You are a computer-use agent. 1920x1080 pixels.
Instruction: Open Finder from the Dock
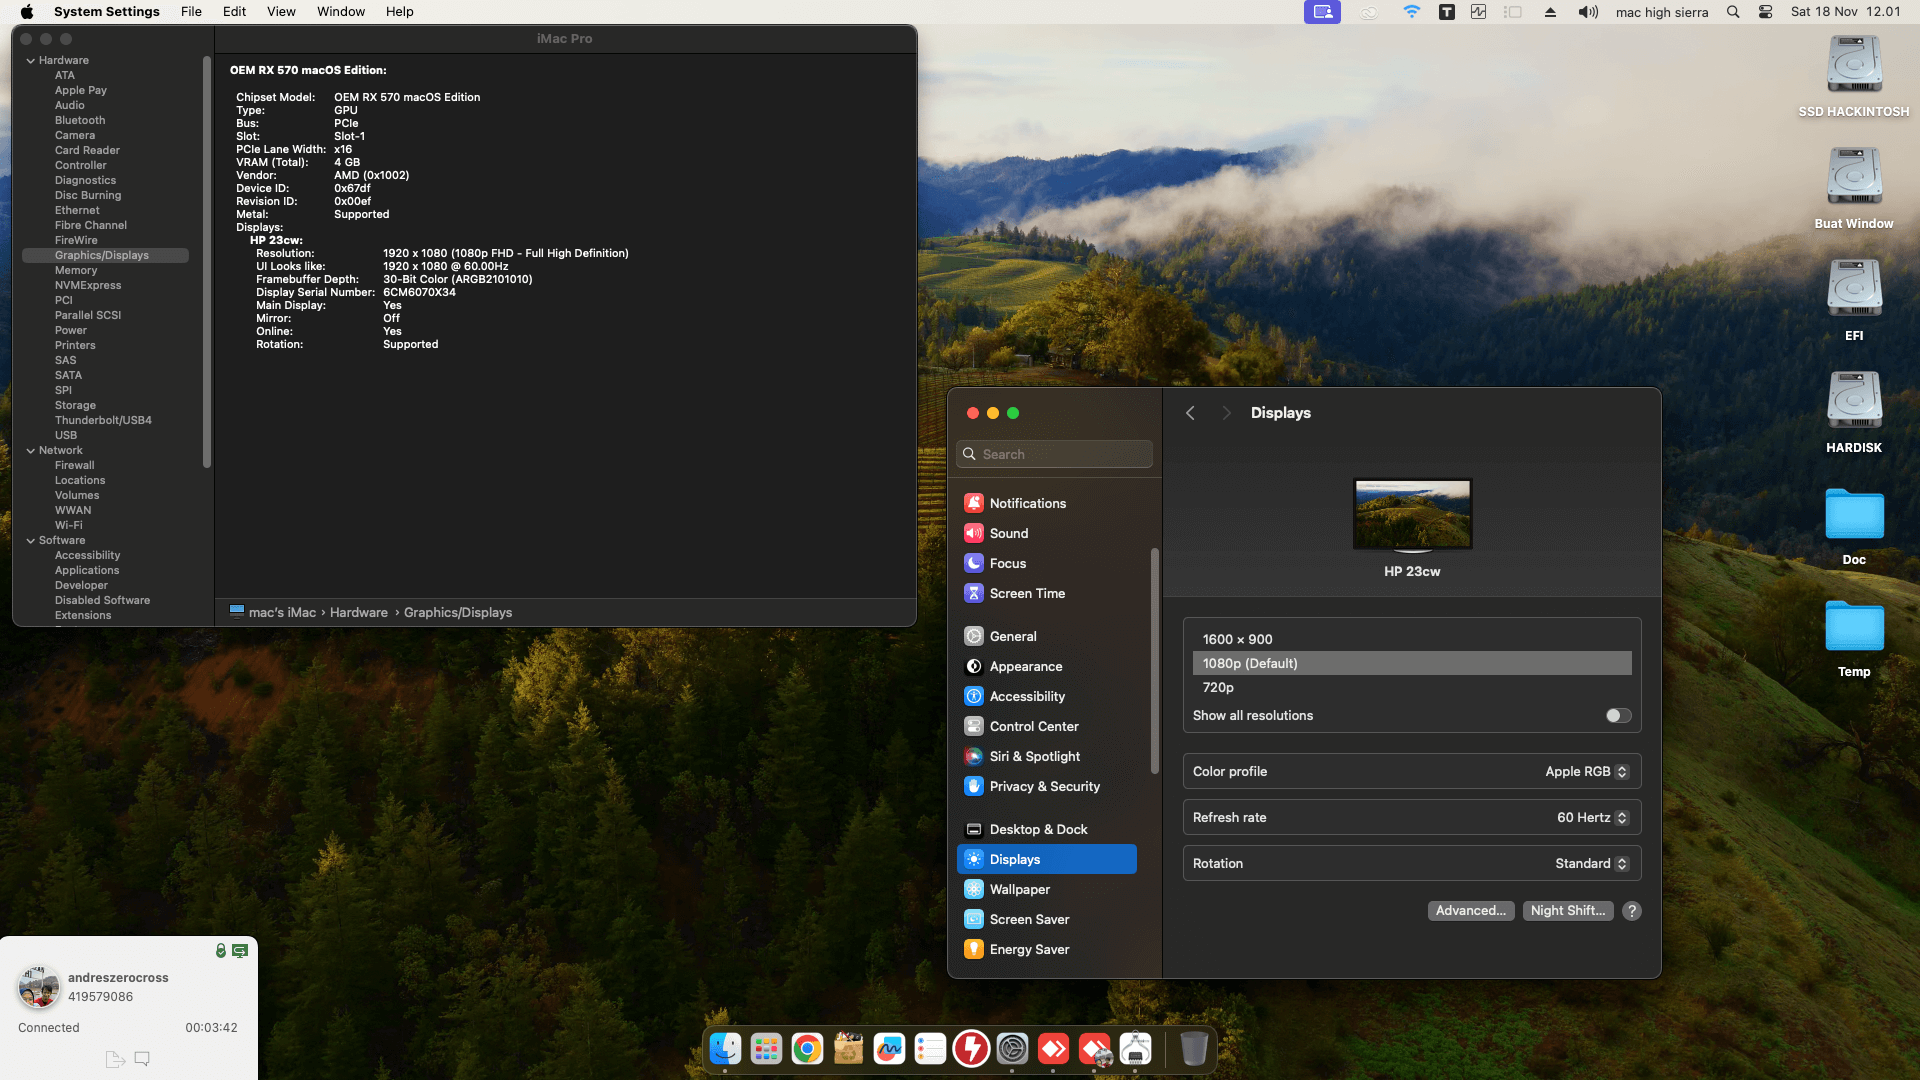coord(725,1048)
